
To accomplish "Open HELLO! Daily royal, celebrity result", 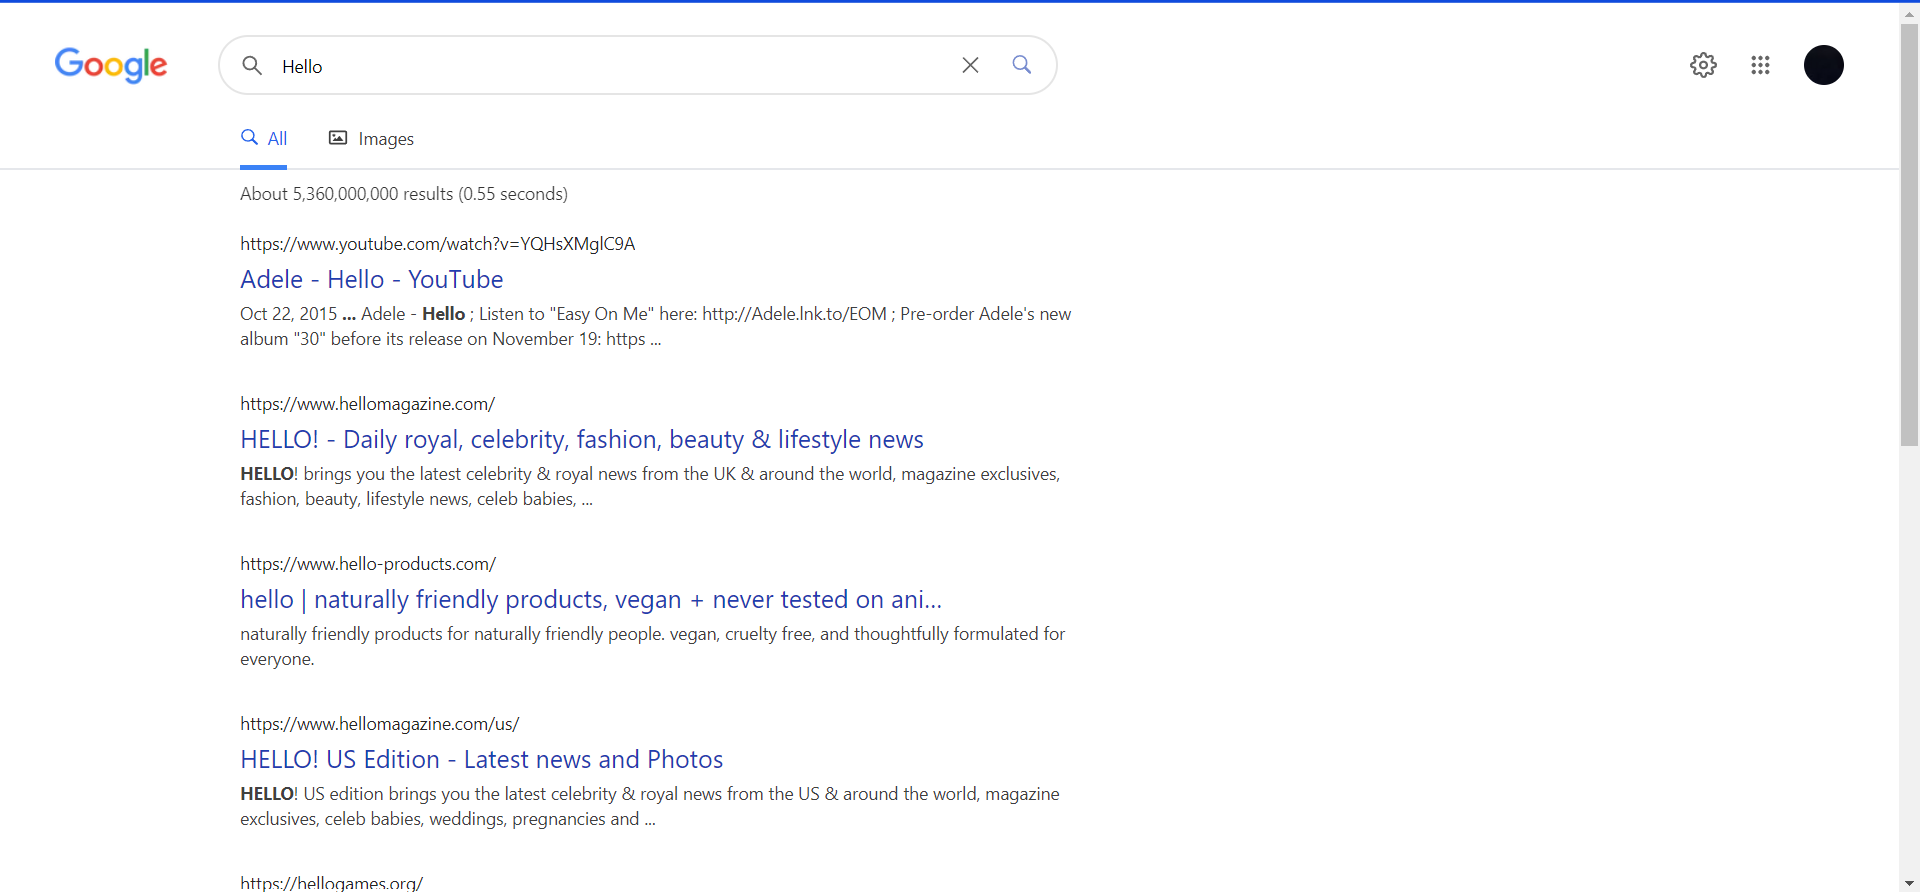I will pyautogui.click(x=582, y=439).
